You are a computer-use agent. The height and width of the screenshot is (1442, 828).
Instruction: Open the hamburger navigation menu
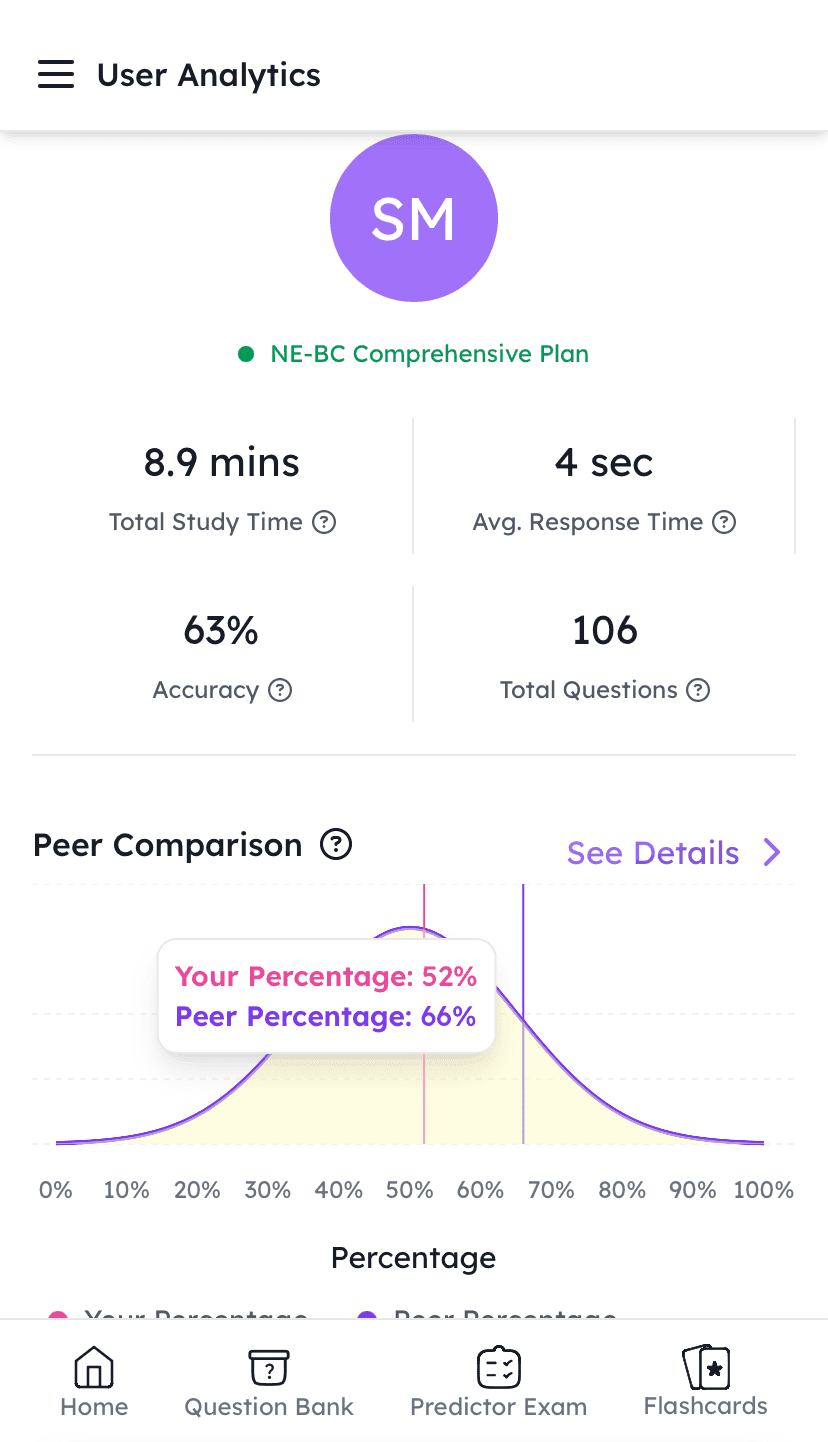tap(56, 75)
